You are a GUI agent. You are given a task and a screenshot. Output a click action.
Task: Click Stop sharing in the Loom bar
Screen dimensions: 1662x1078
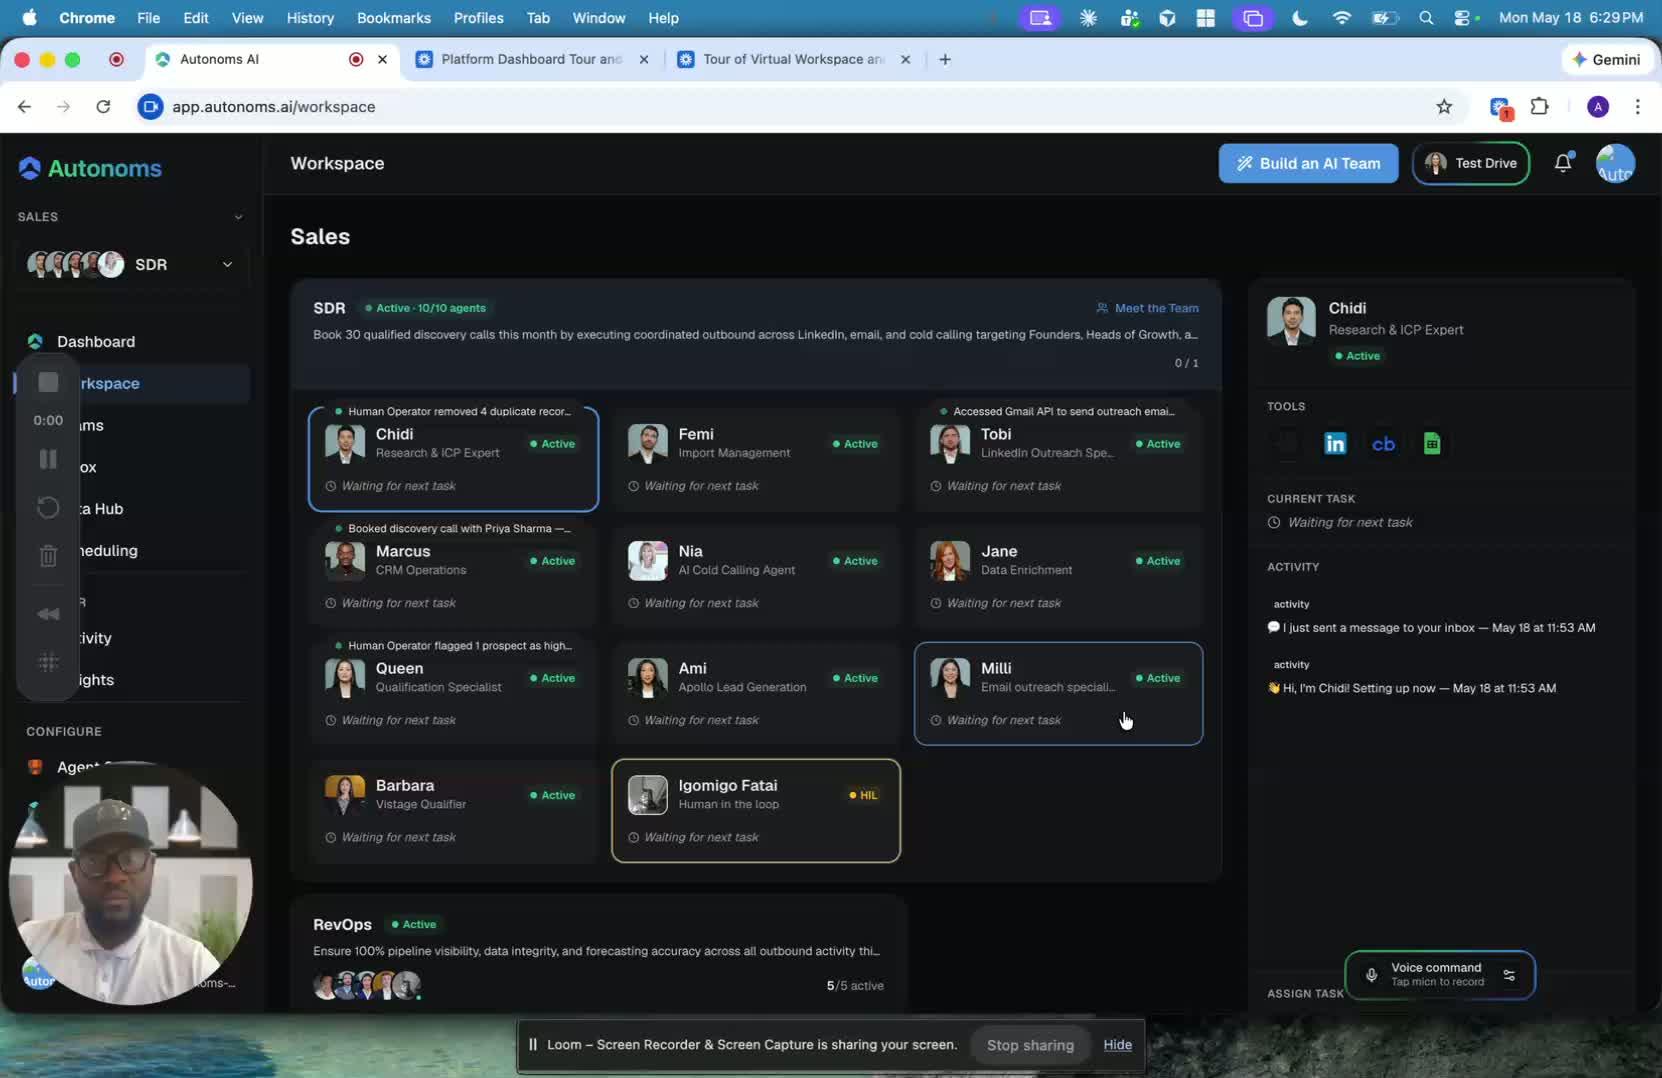(x=1030, y=1045)
